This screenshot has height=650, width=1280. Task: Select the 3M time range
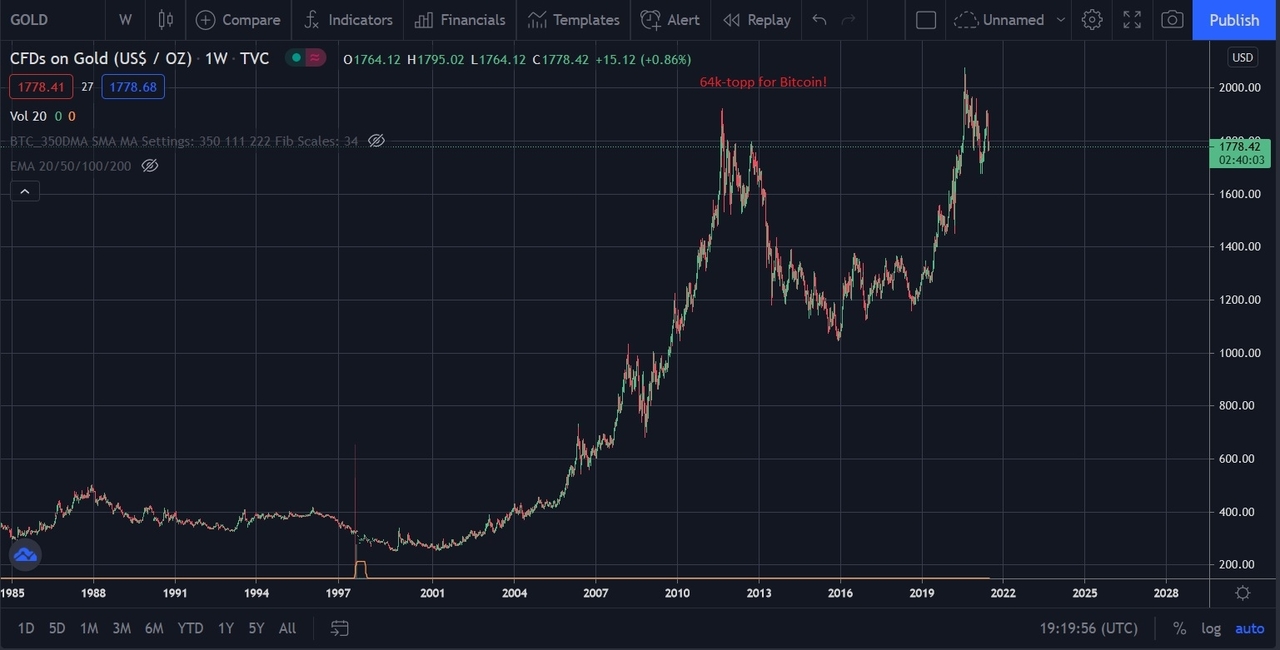121,628
